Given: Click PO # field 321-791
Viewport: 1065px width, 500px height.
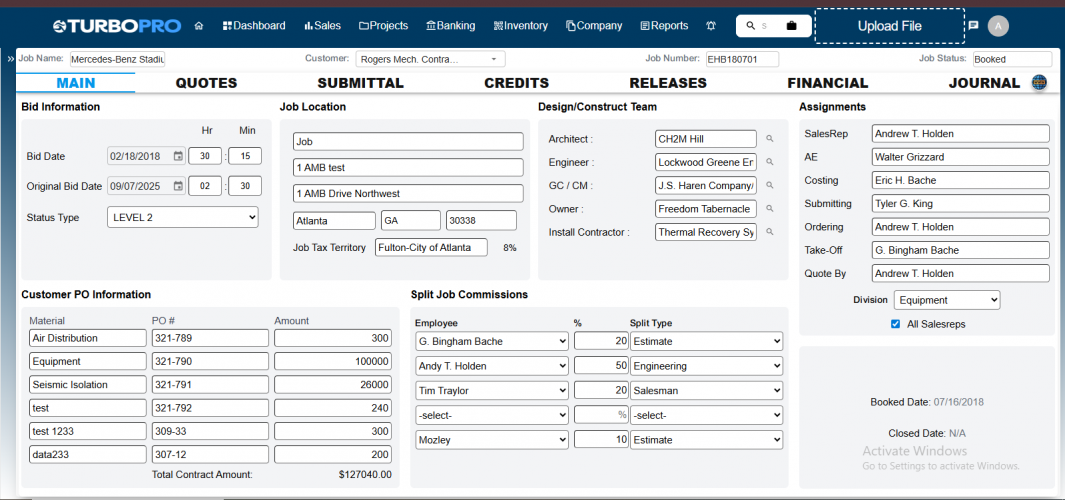Looking at the screenshot, I should [211, 385].
